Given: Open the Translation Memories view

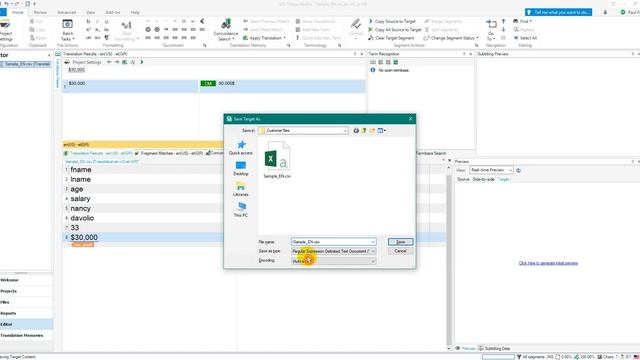Looking at the screenshot, I should 26,335.
